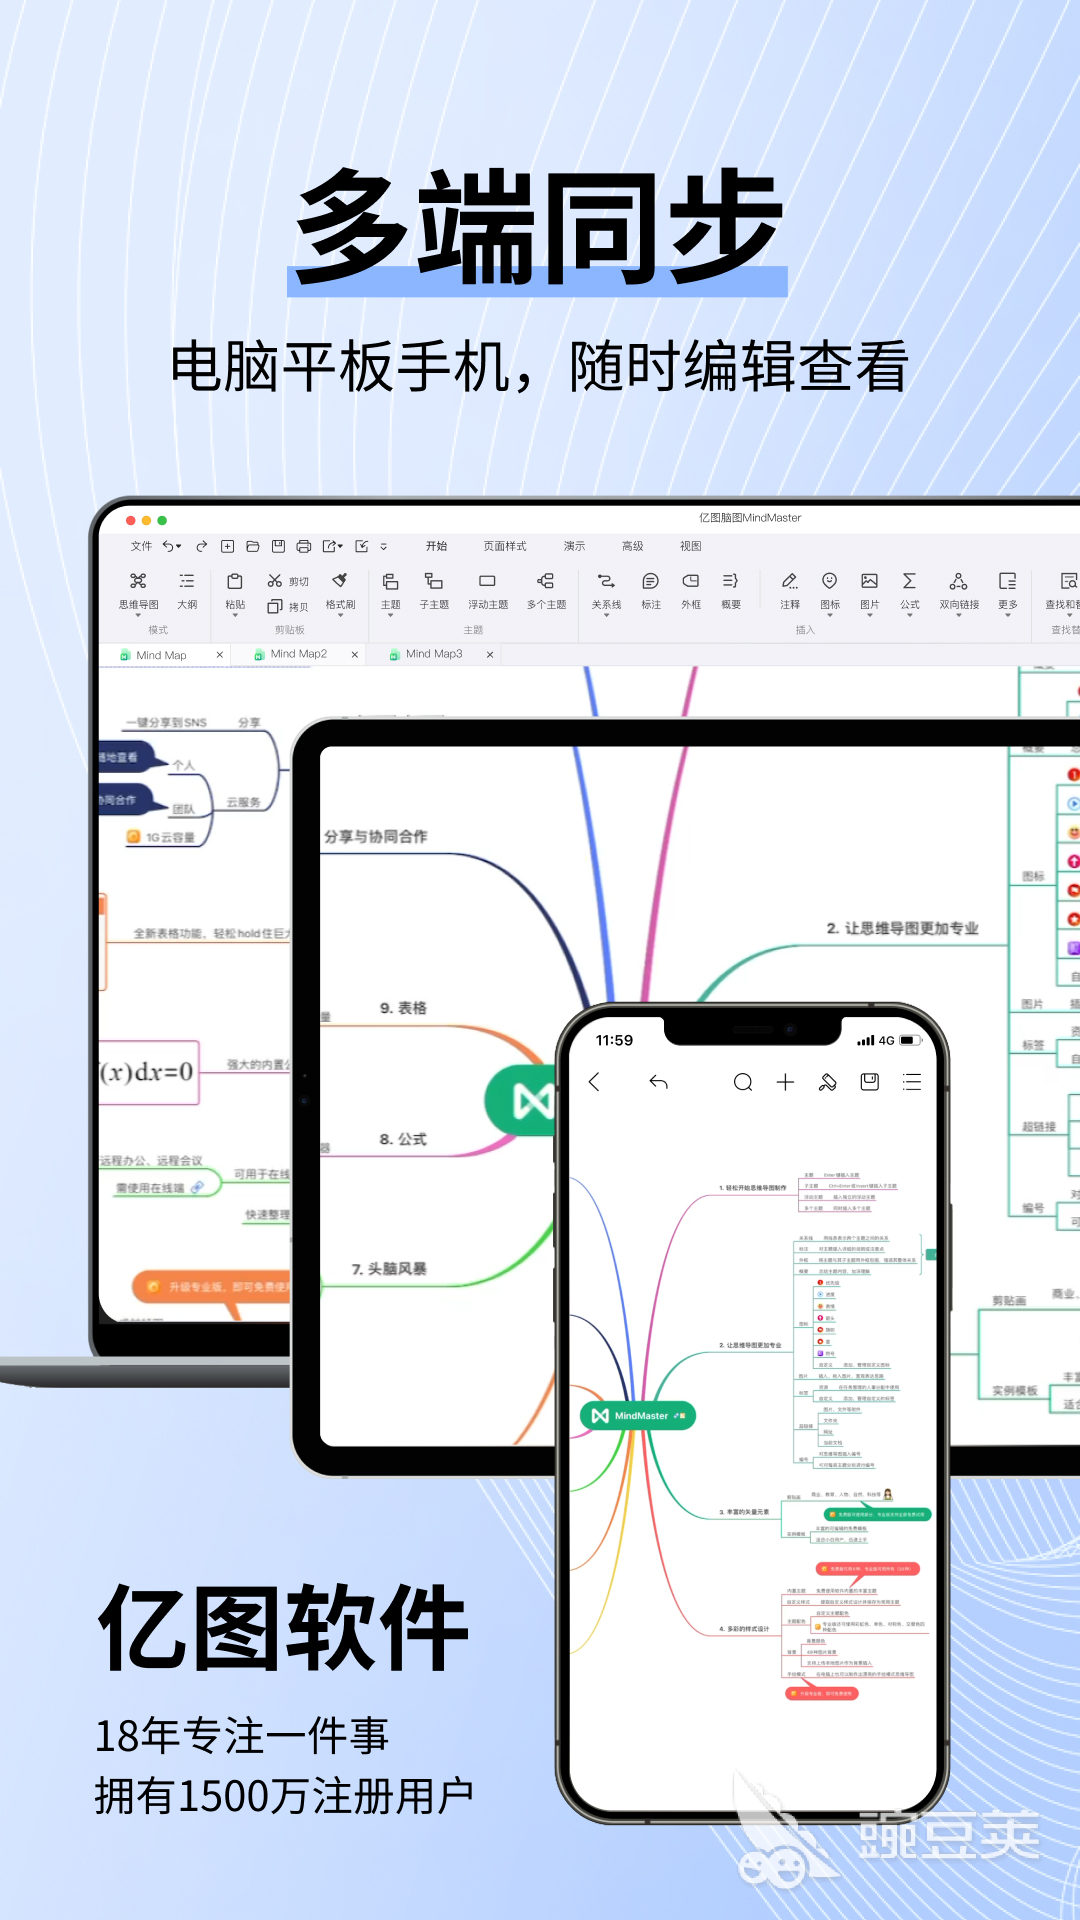
Task: Click the Cut (剪切) button
Action: click(x=288, y=581)
